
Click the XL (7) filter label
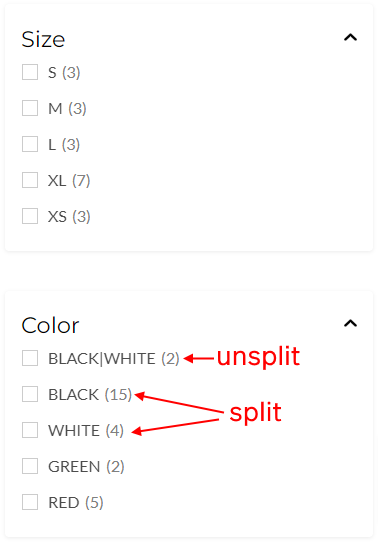(x=69, y=181)
